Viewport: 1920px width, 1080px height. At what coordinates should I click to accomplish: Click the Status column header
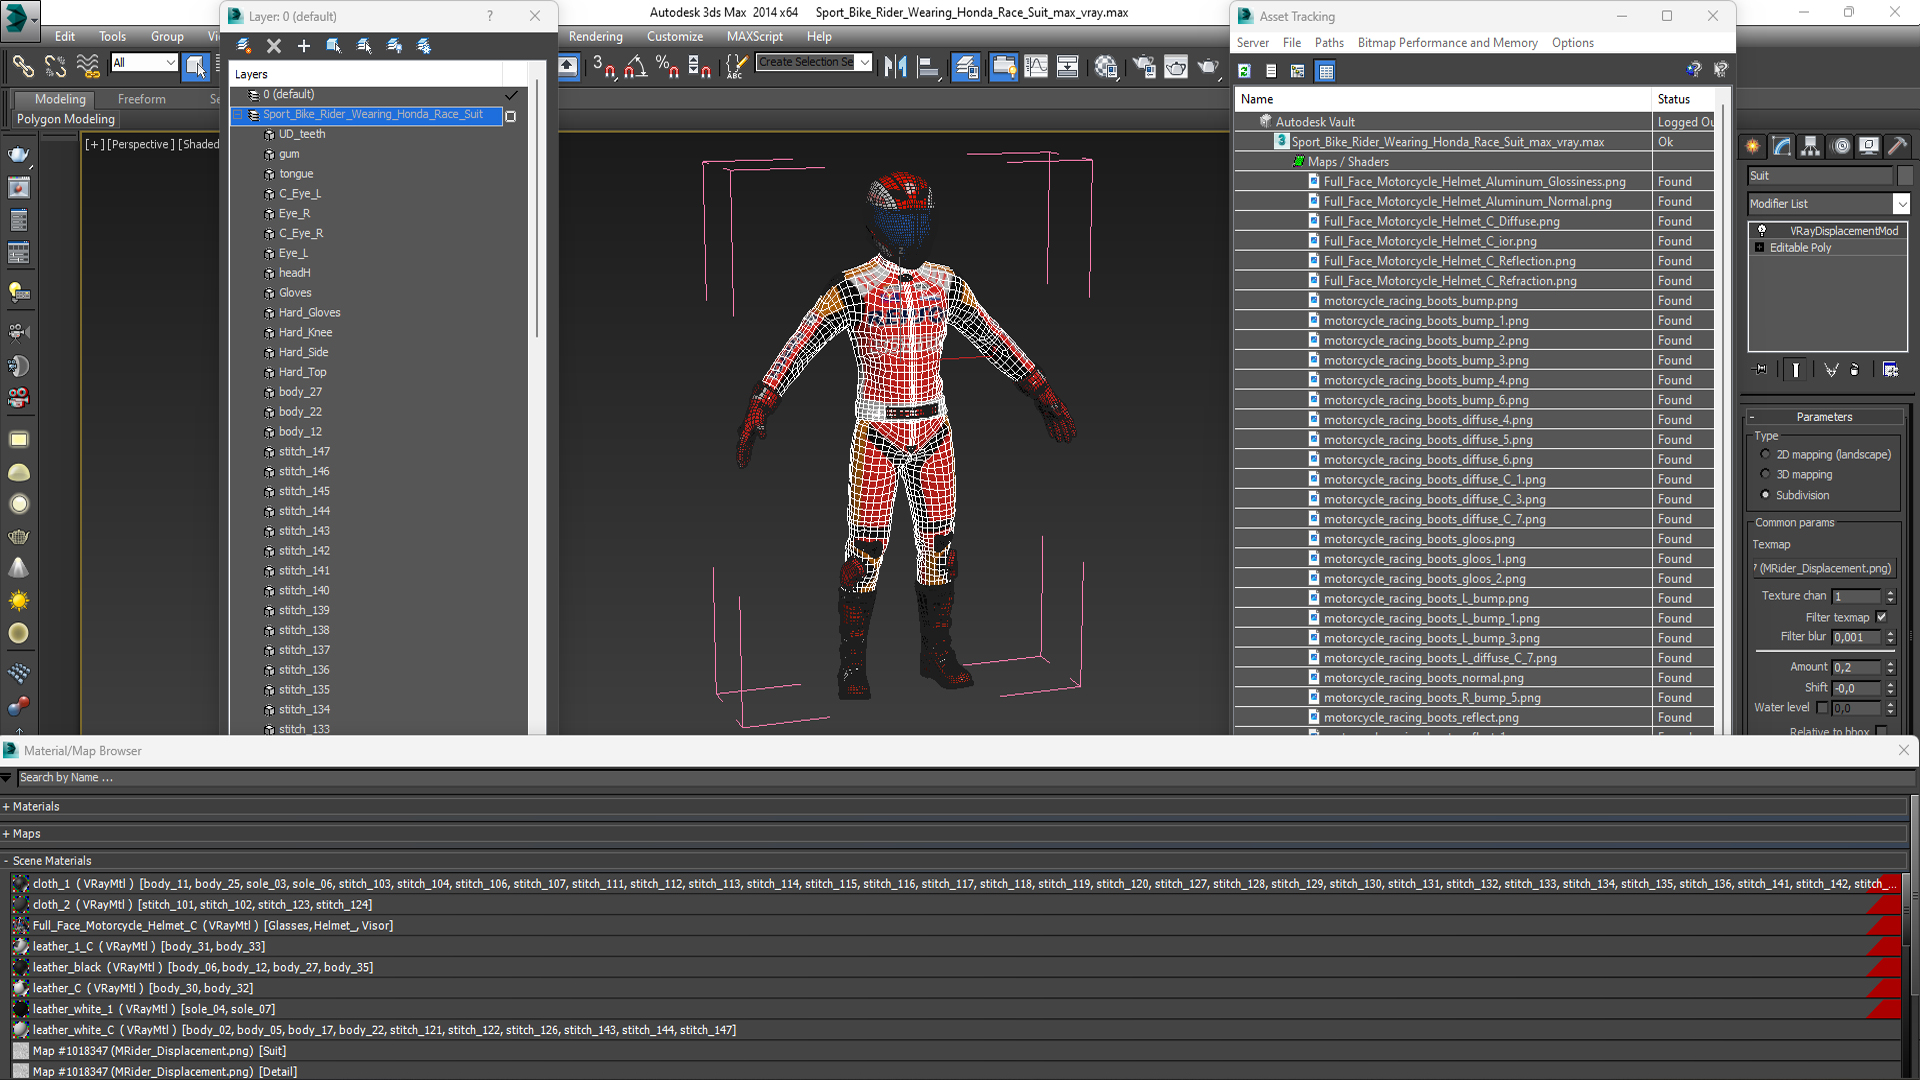point(1683,99)
